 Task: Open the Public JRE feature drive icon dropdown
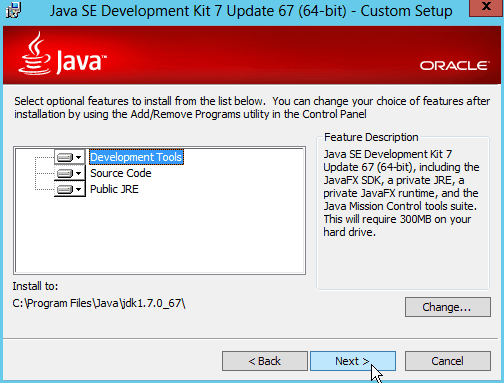pyautogui.click(x=70, y=189)
